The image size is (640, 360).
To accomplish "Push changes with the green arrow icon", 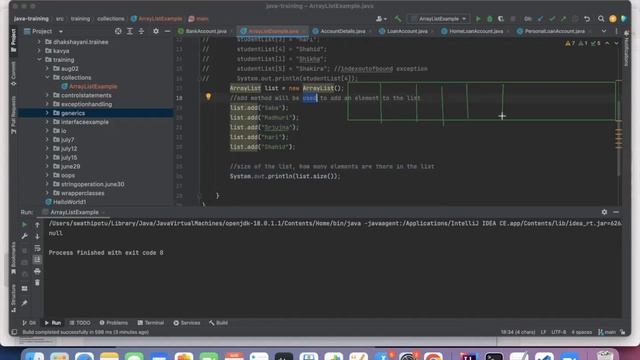I will click(x=563, y=19).
